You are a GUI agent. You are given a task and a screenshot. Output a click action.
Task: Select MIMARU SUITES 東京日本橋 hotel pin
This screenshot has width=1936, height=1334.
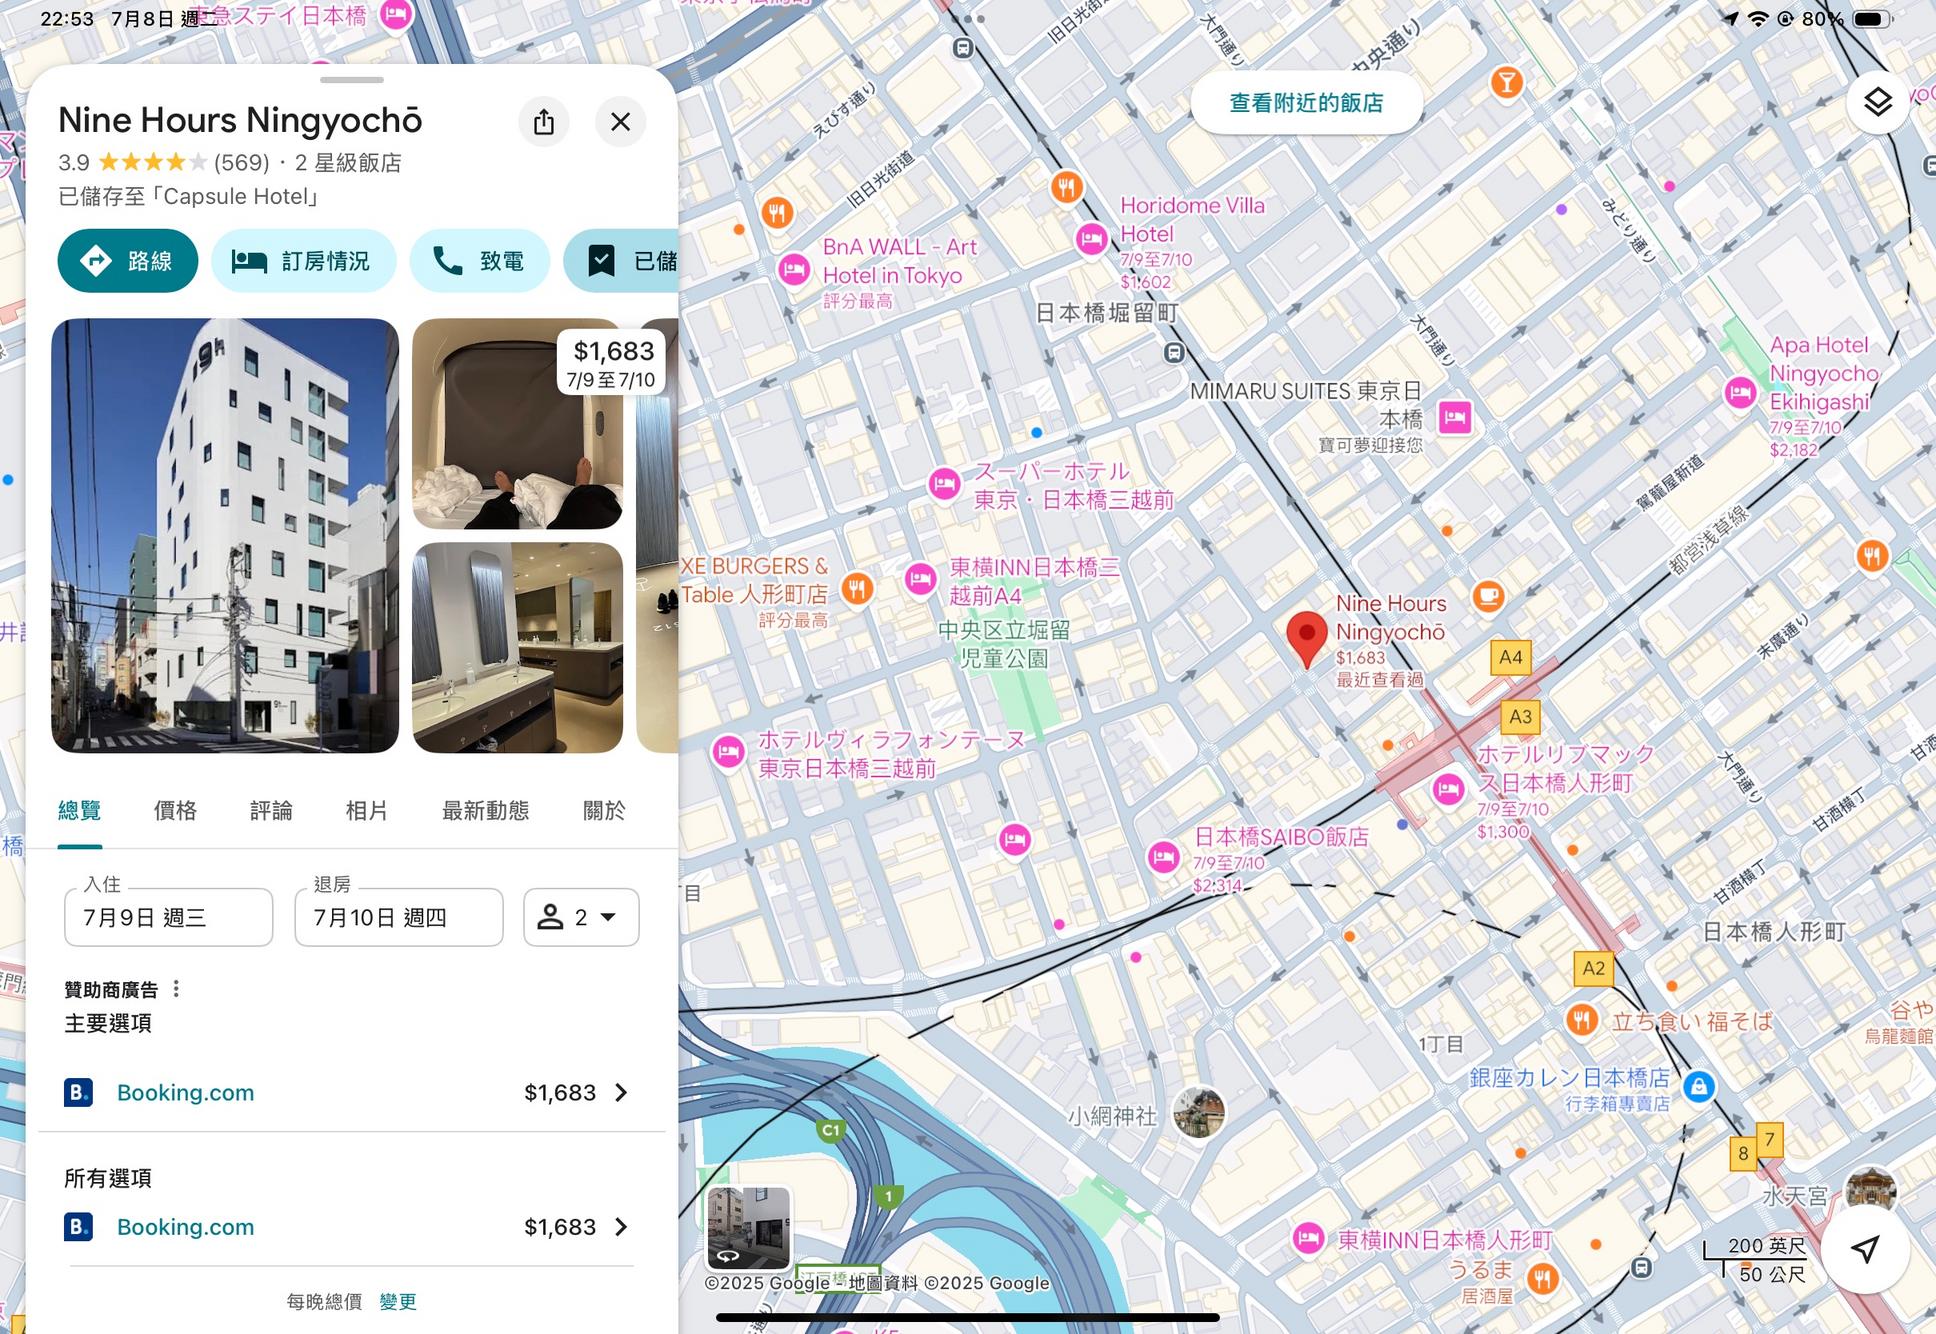coord(1455,416)
